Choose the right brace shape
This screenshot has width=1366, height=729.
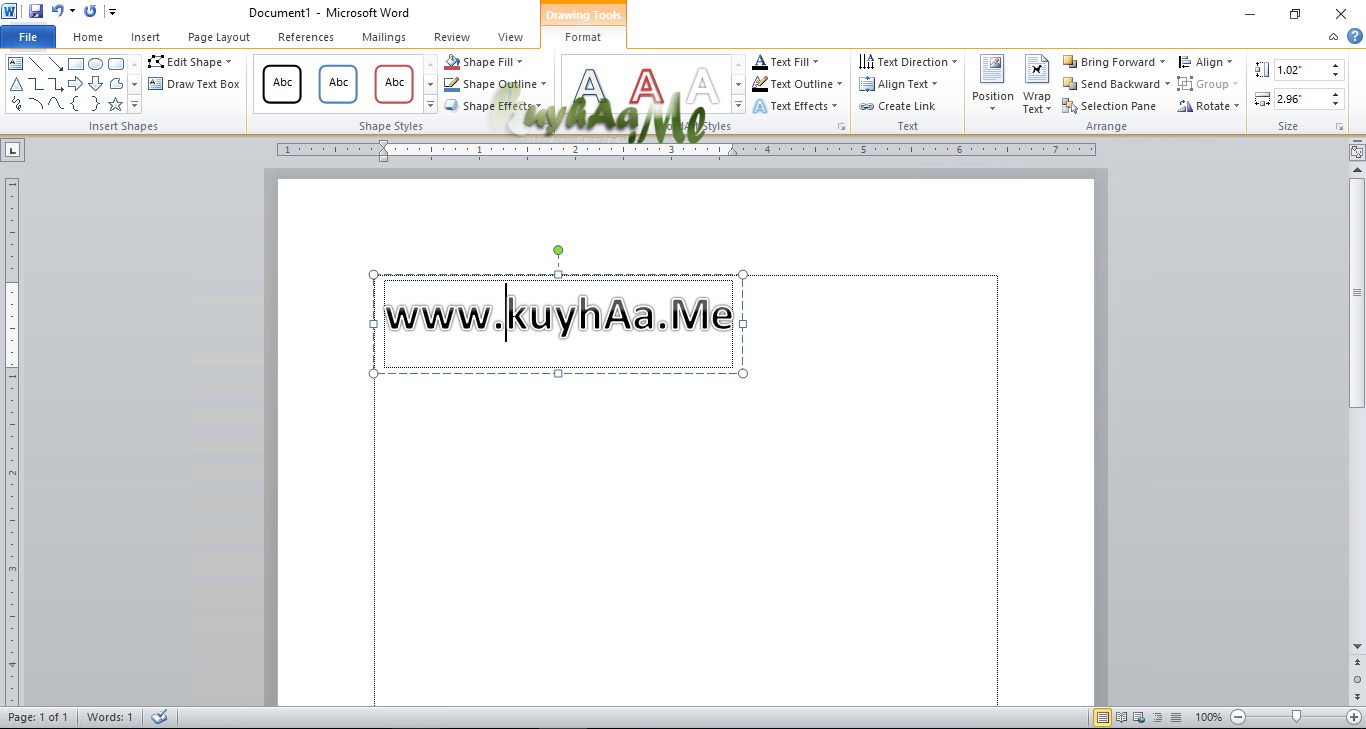[x=96, y=104]
